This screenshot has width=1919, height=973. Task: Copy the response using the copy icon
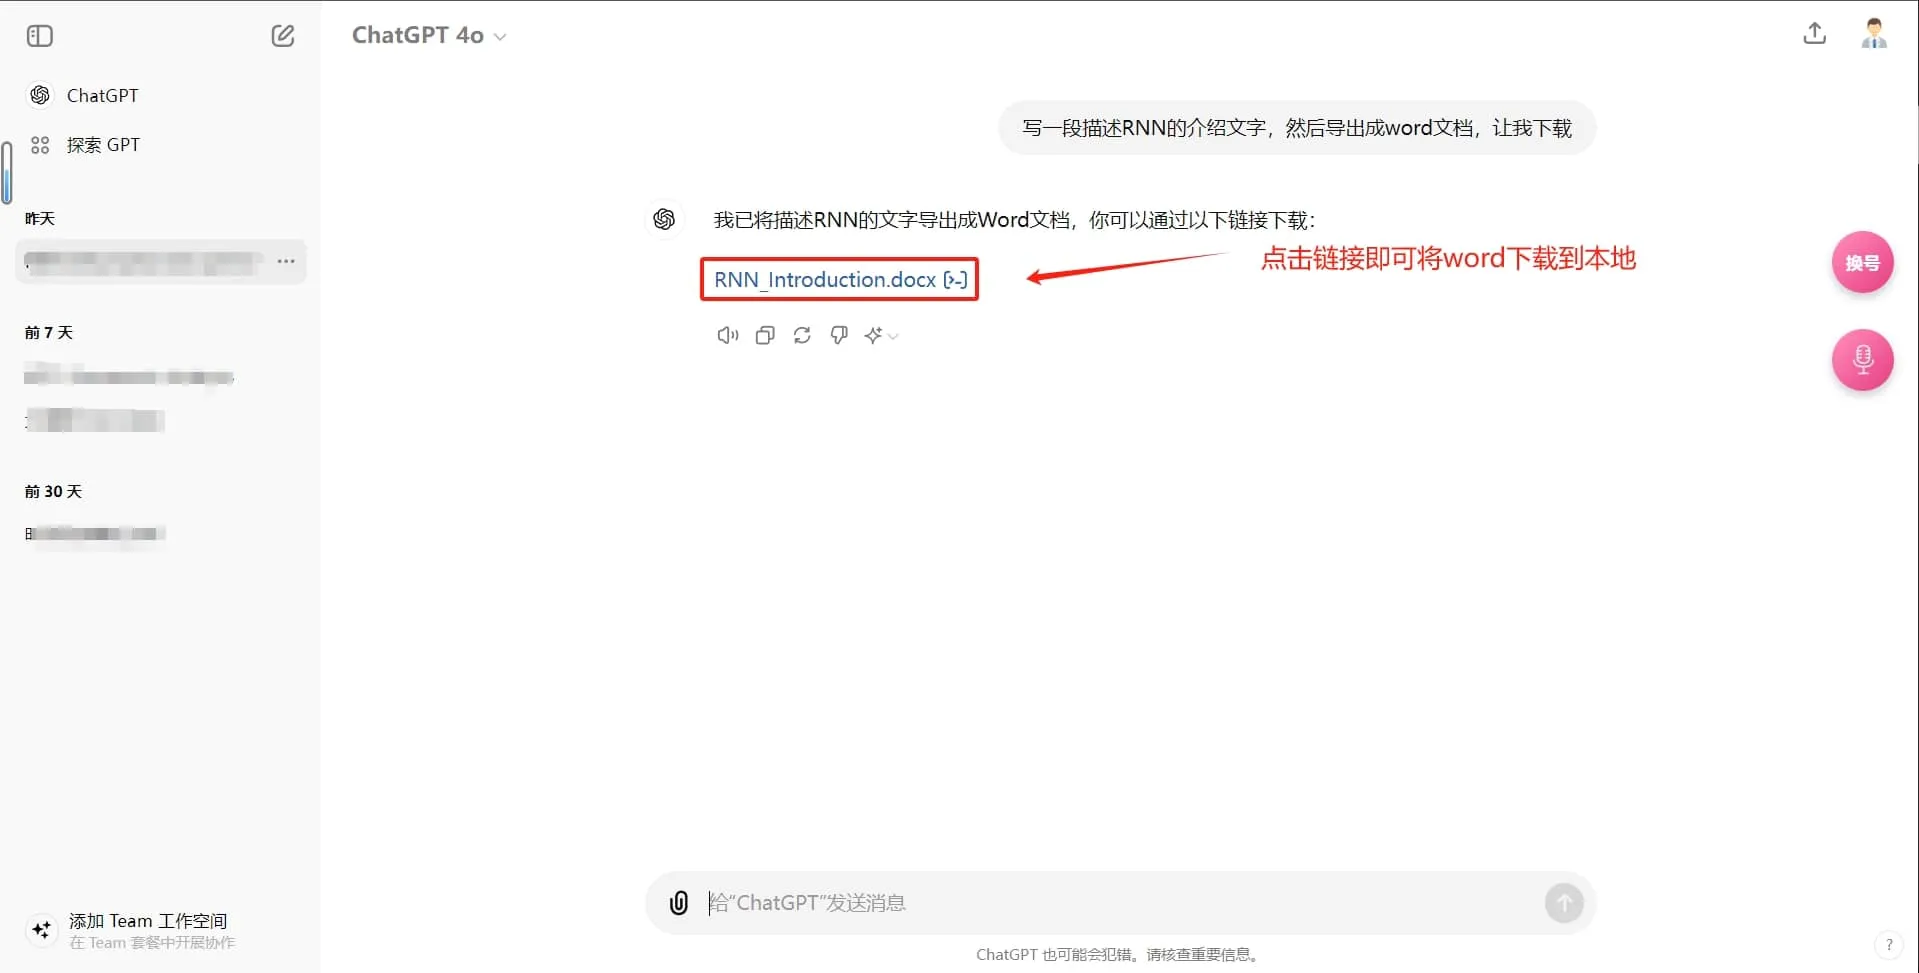(x=764, y=335)
